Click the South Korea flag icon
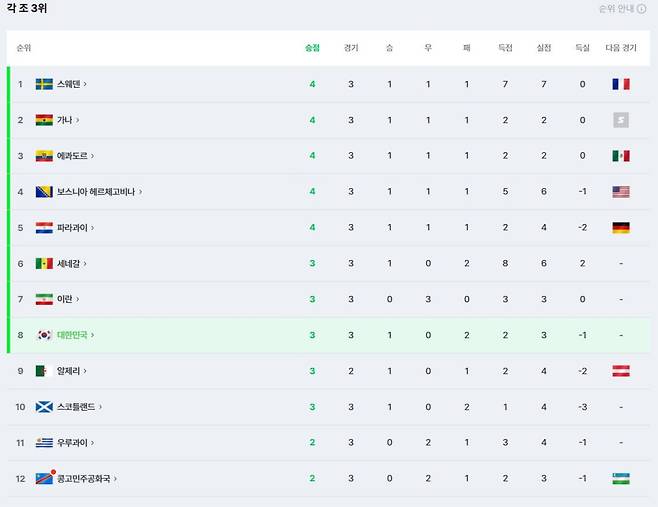 point(44,335)
